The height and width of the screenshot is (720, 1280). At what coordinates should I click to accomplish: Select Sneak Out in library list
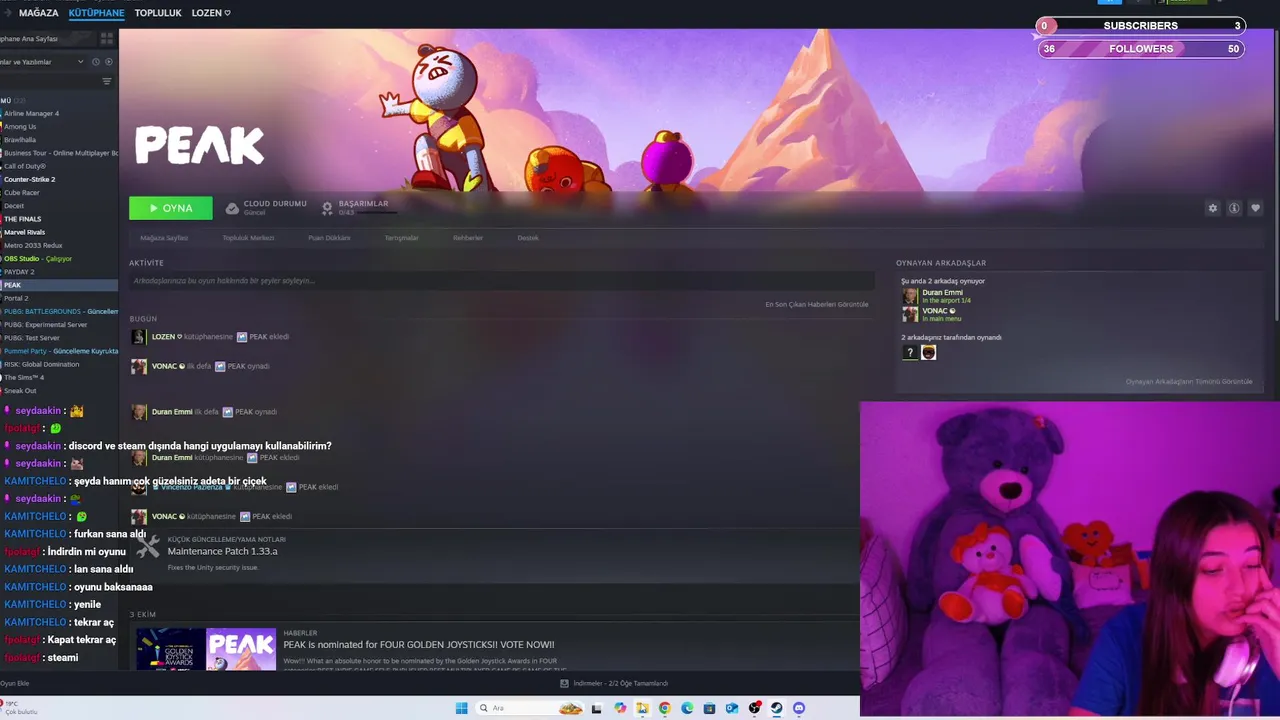(x=20, y=391)
